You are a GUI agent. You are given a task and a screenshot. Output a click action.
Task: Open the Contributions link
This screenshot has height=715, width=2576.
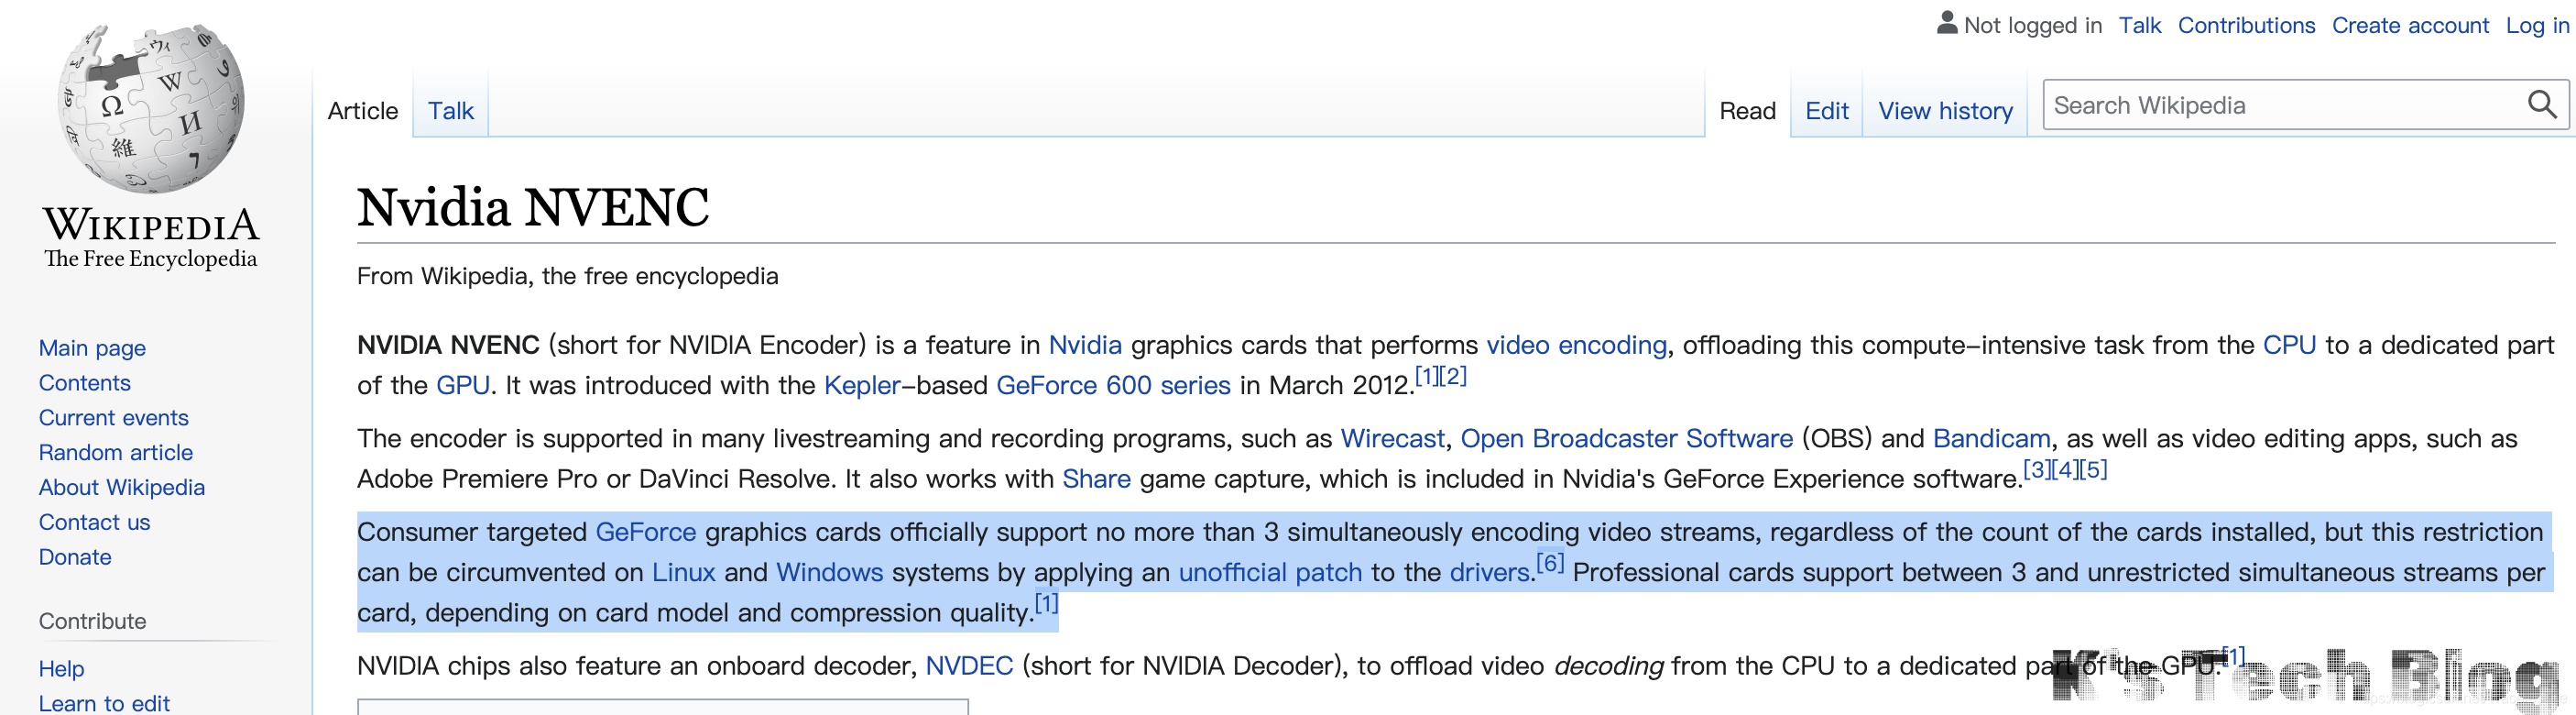pos(2246,25)
